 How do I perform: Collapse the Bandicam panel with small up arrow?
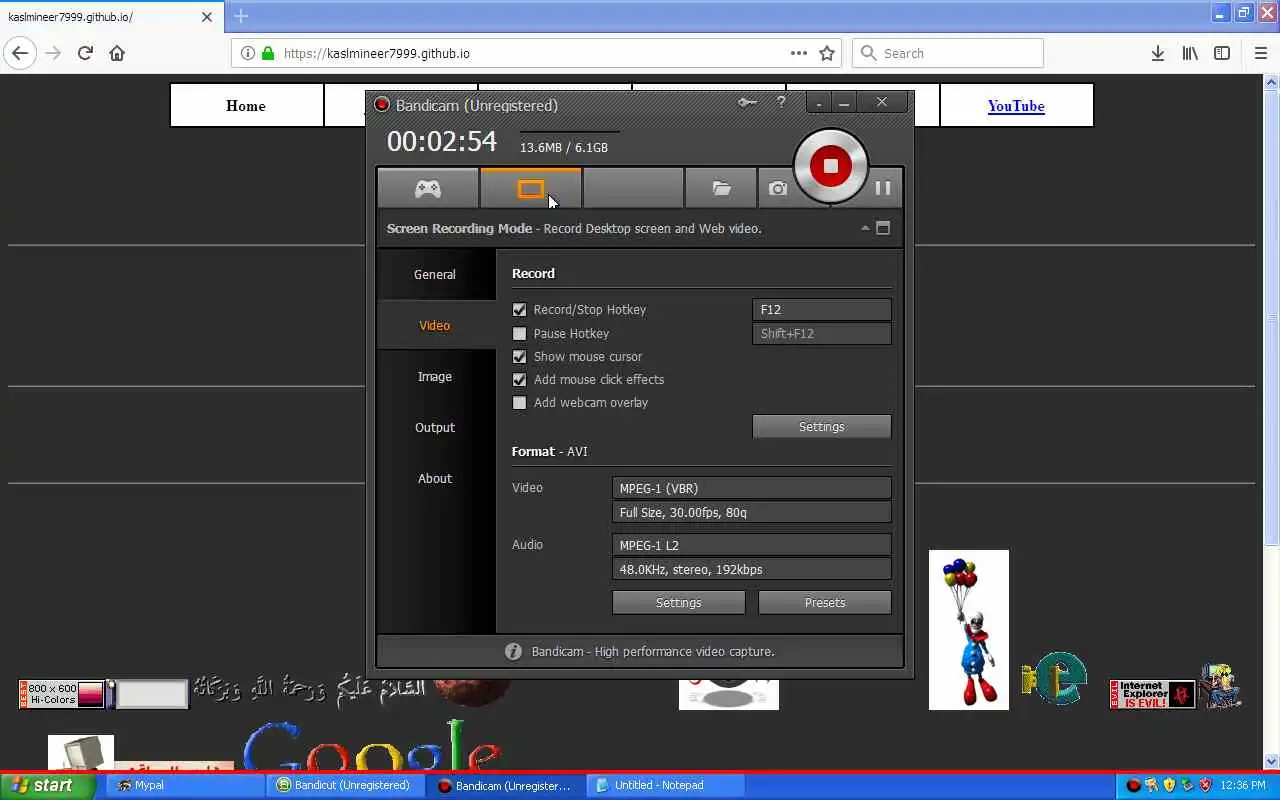865,228
